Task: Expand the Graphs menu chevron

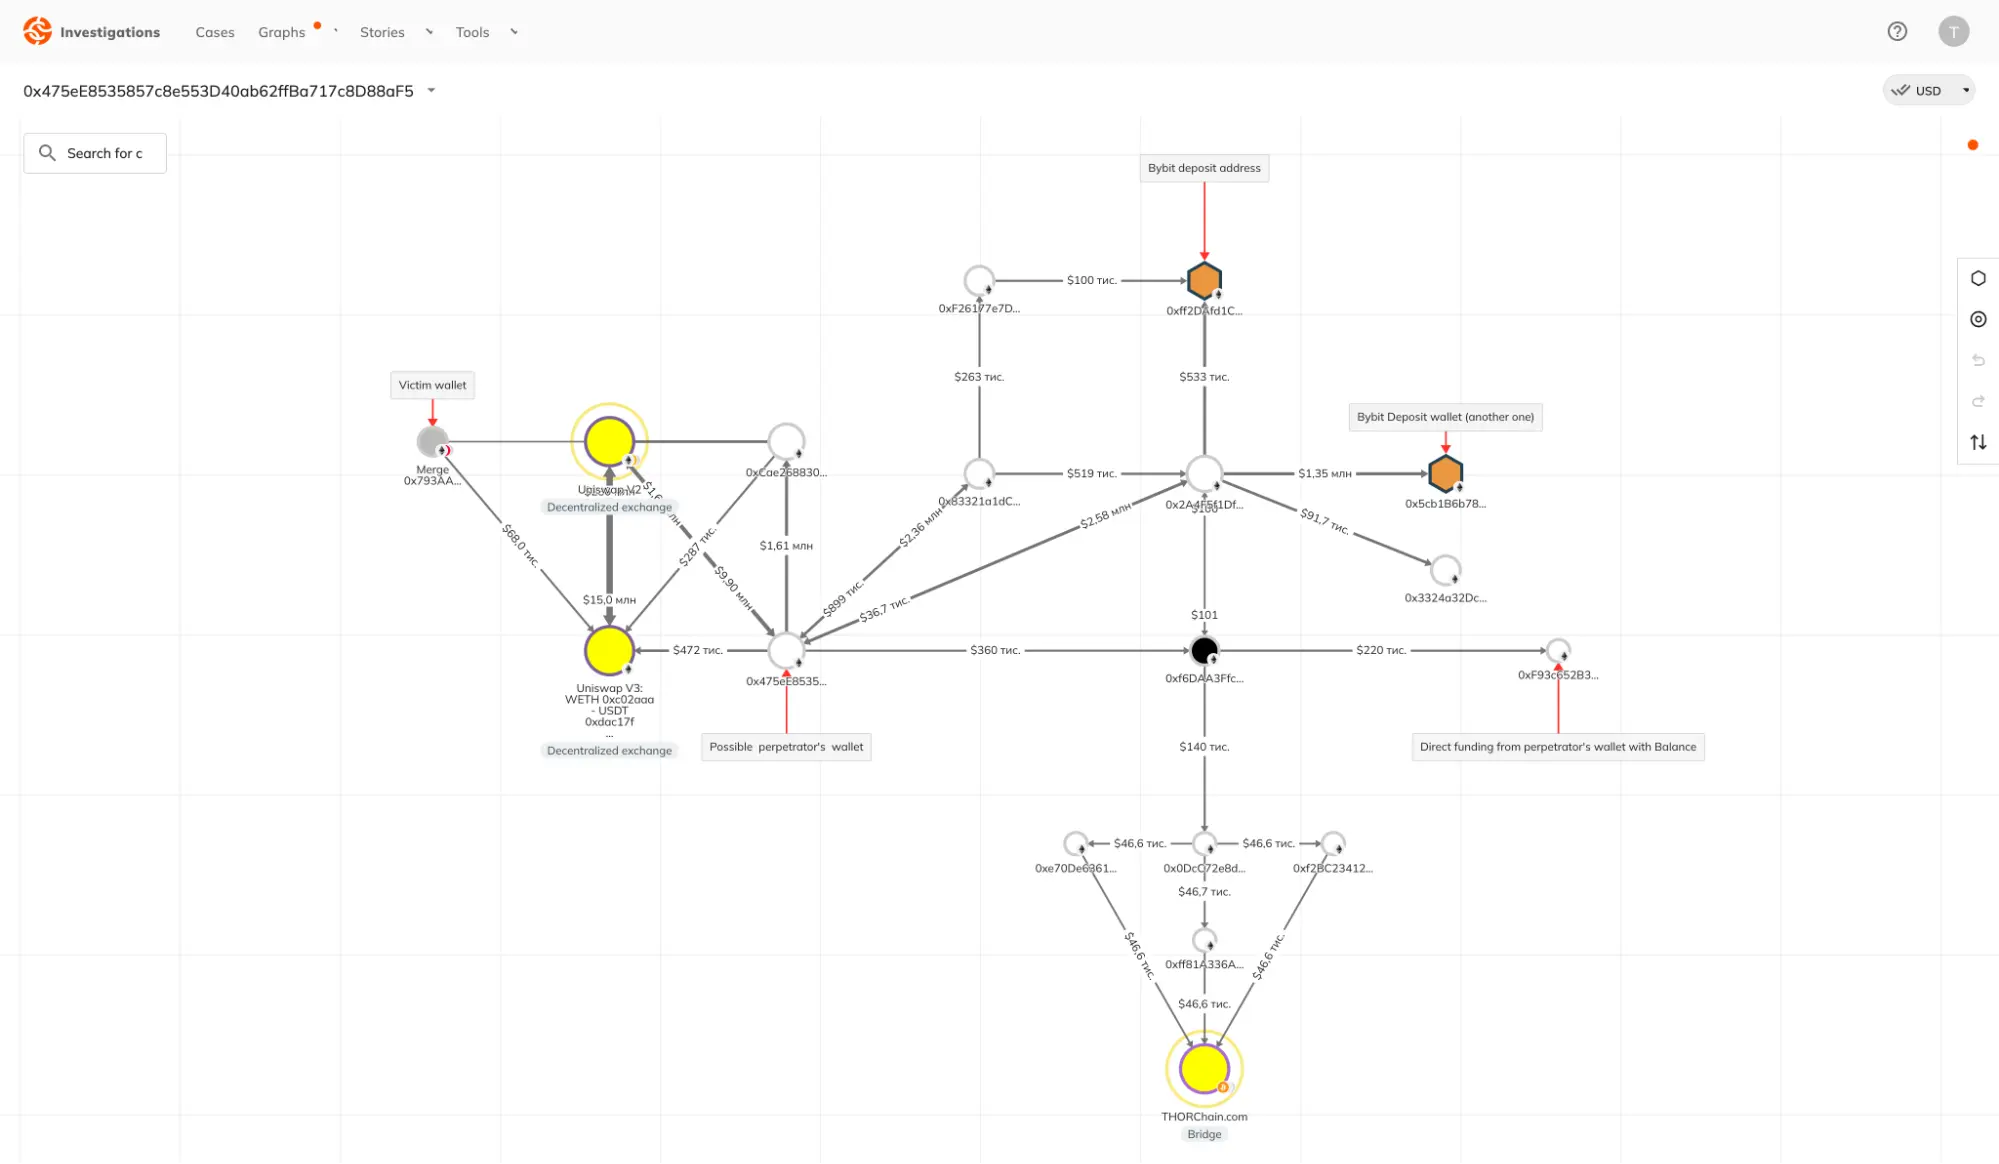Action: 336,31
